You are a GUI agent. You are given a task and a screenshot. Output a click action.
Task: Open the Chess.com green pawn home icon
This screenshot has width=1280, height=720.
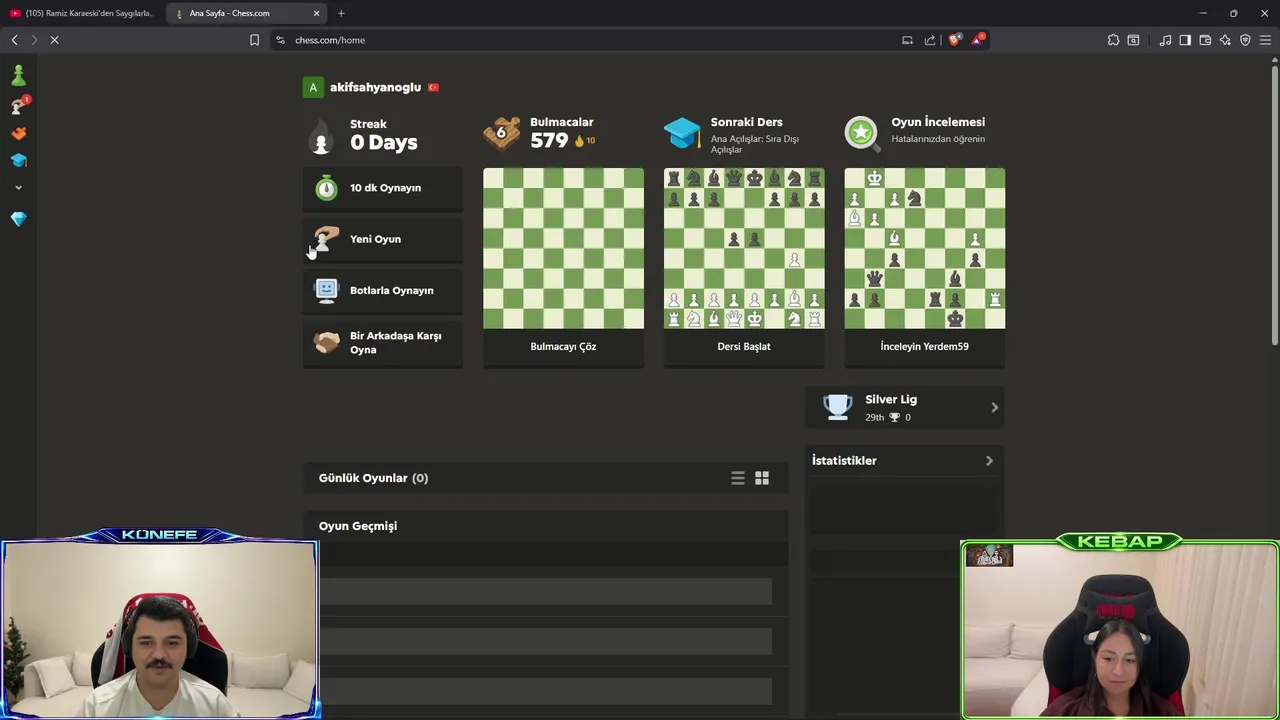click(18, 75)
